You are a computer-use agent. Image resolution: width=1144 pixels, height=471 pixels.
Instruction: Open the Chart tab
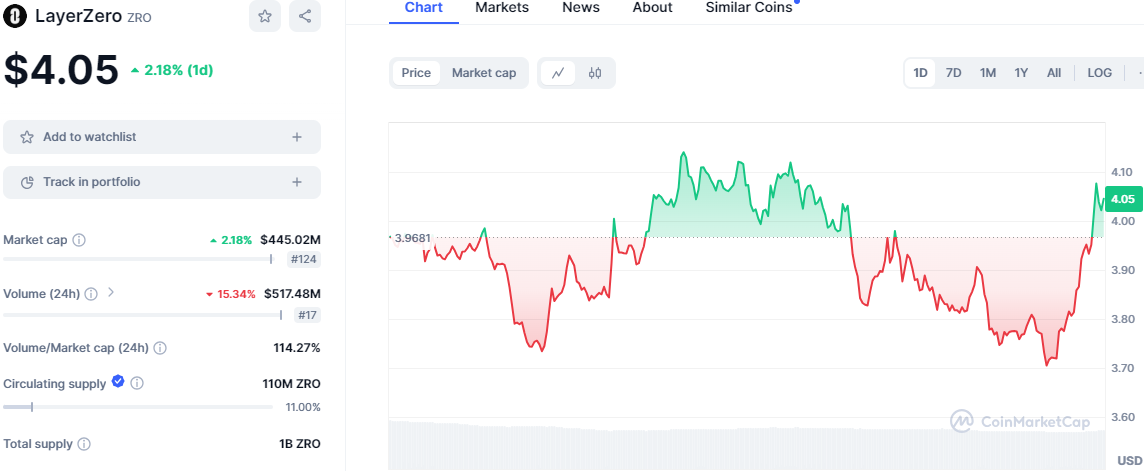423,8
